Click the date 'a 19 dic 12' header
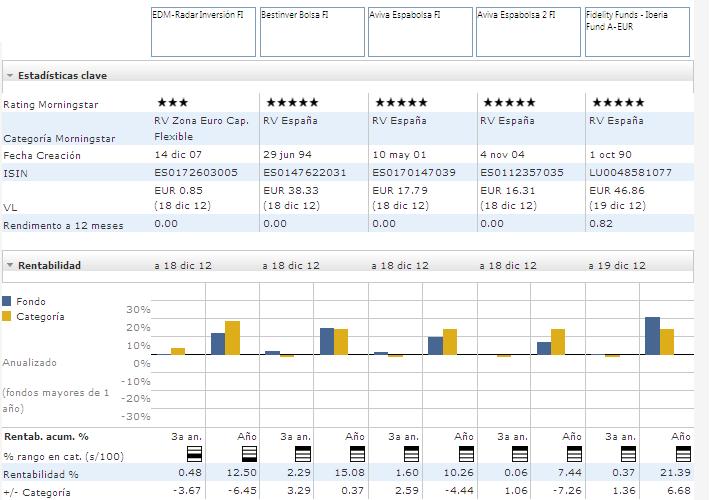The height and width of the screenshot is (500, 712). click(x=617, y=266)
